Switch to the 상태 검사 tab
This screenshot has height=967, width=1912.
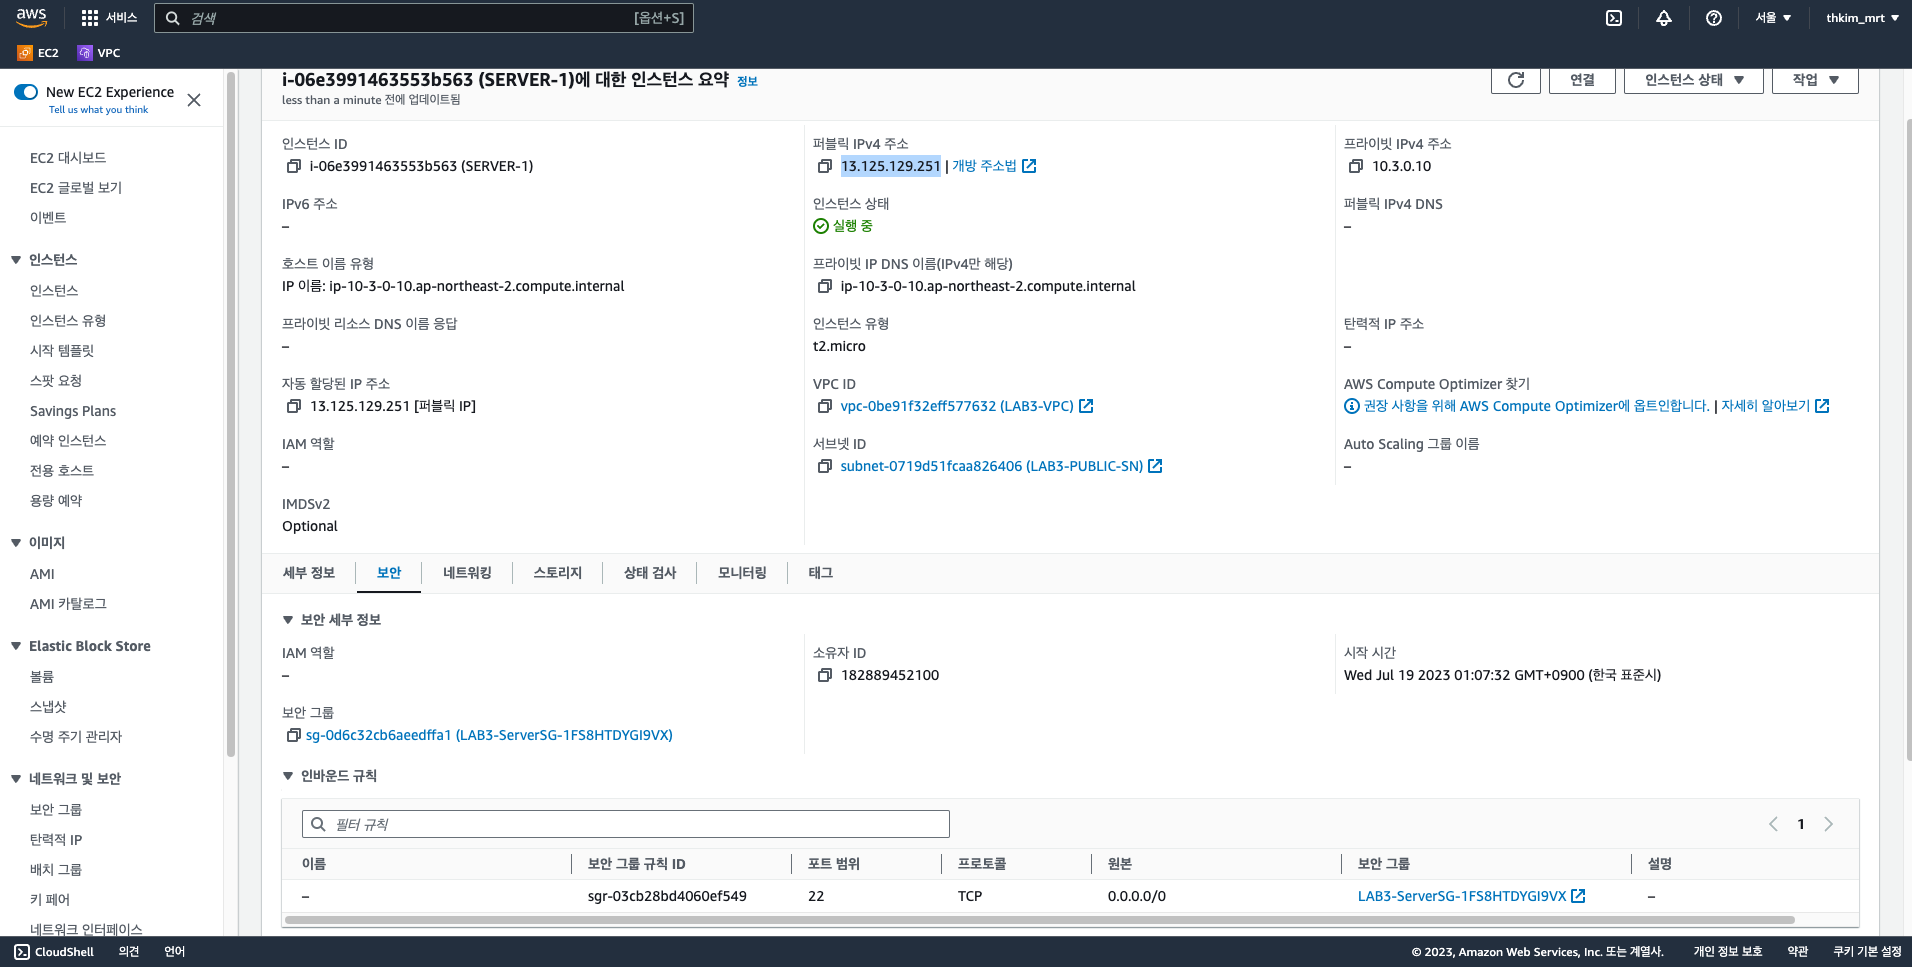click(650, 573)
